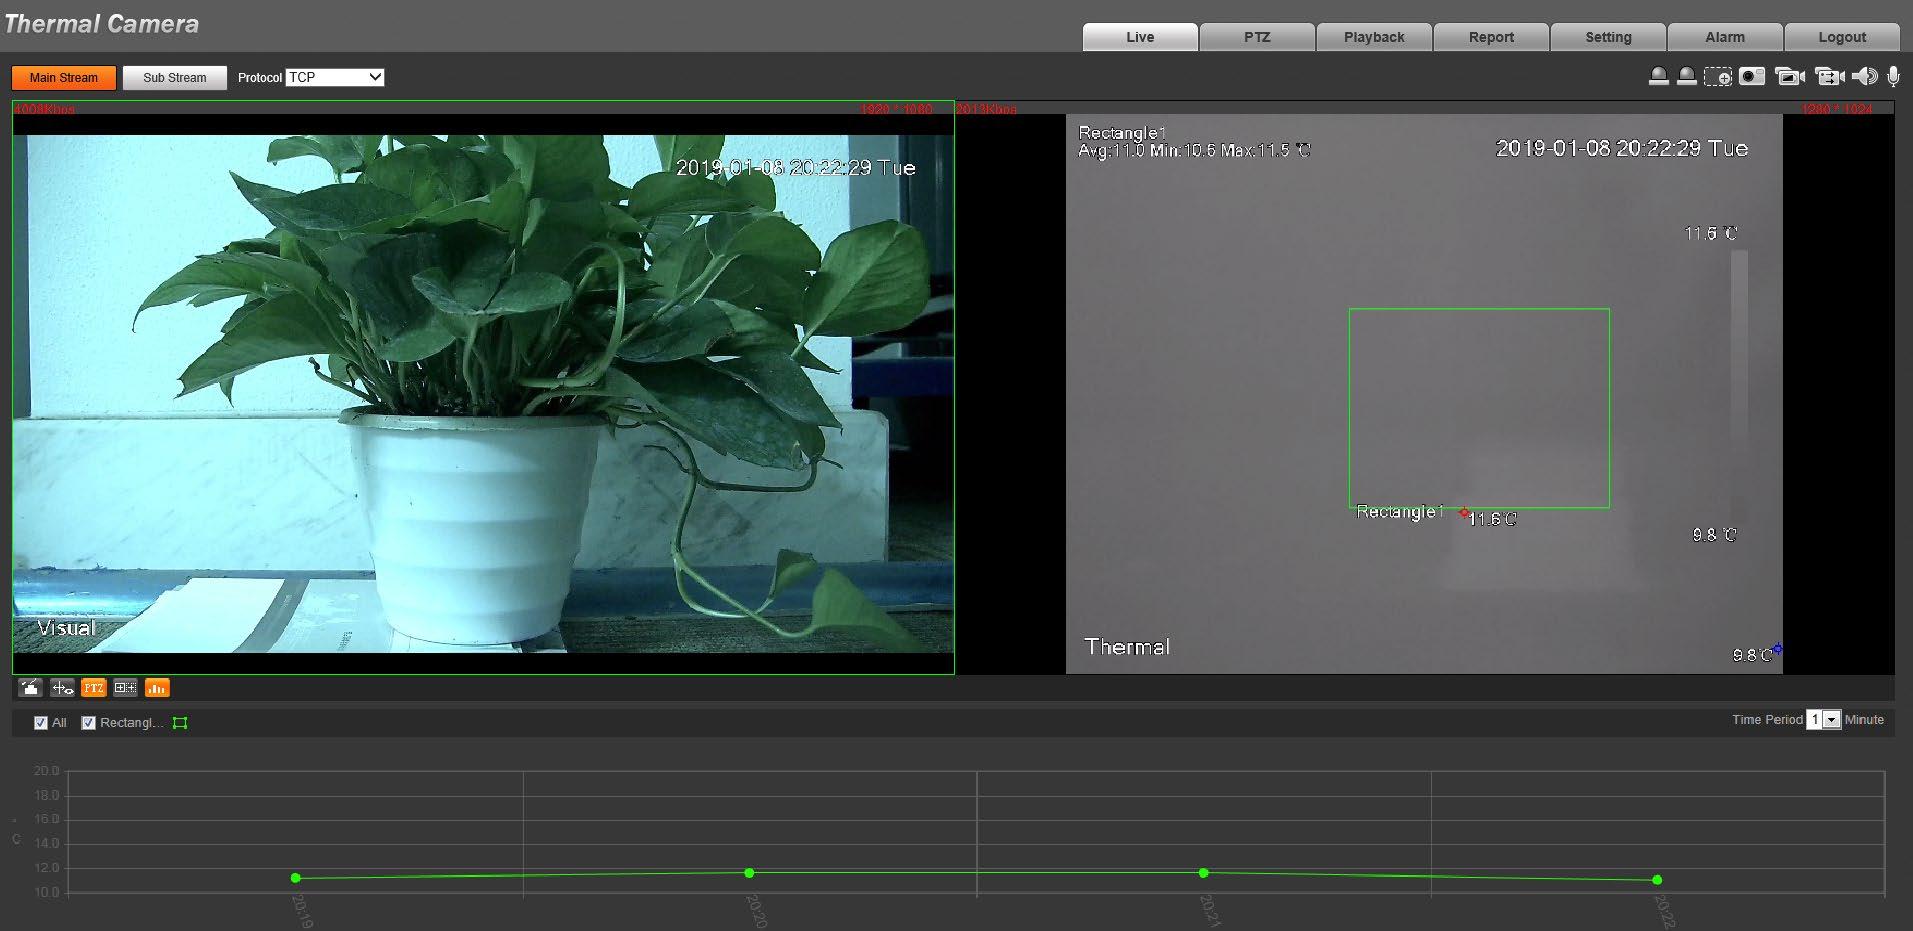Viewport: 1913px width, 931px height.
Task: Click the chart data point at 20:22
Action: tap(1658, 880)
